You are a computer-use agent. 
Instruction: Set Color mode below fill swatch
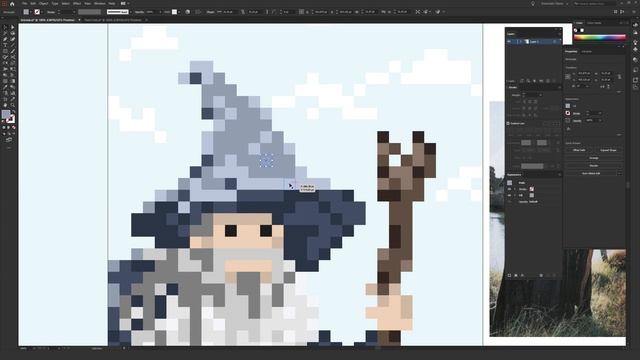4,127
